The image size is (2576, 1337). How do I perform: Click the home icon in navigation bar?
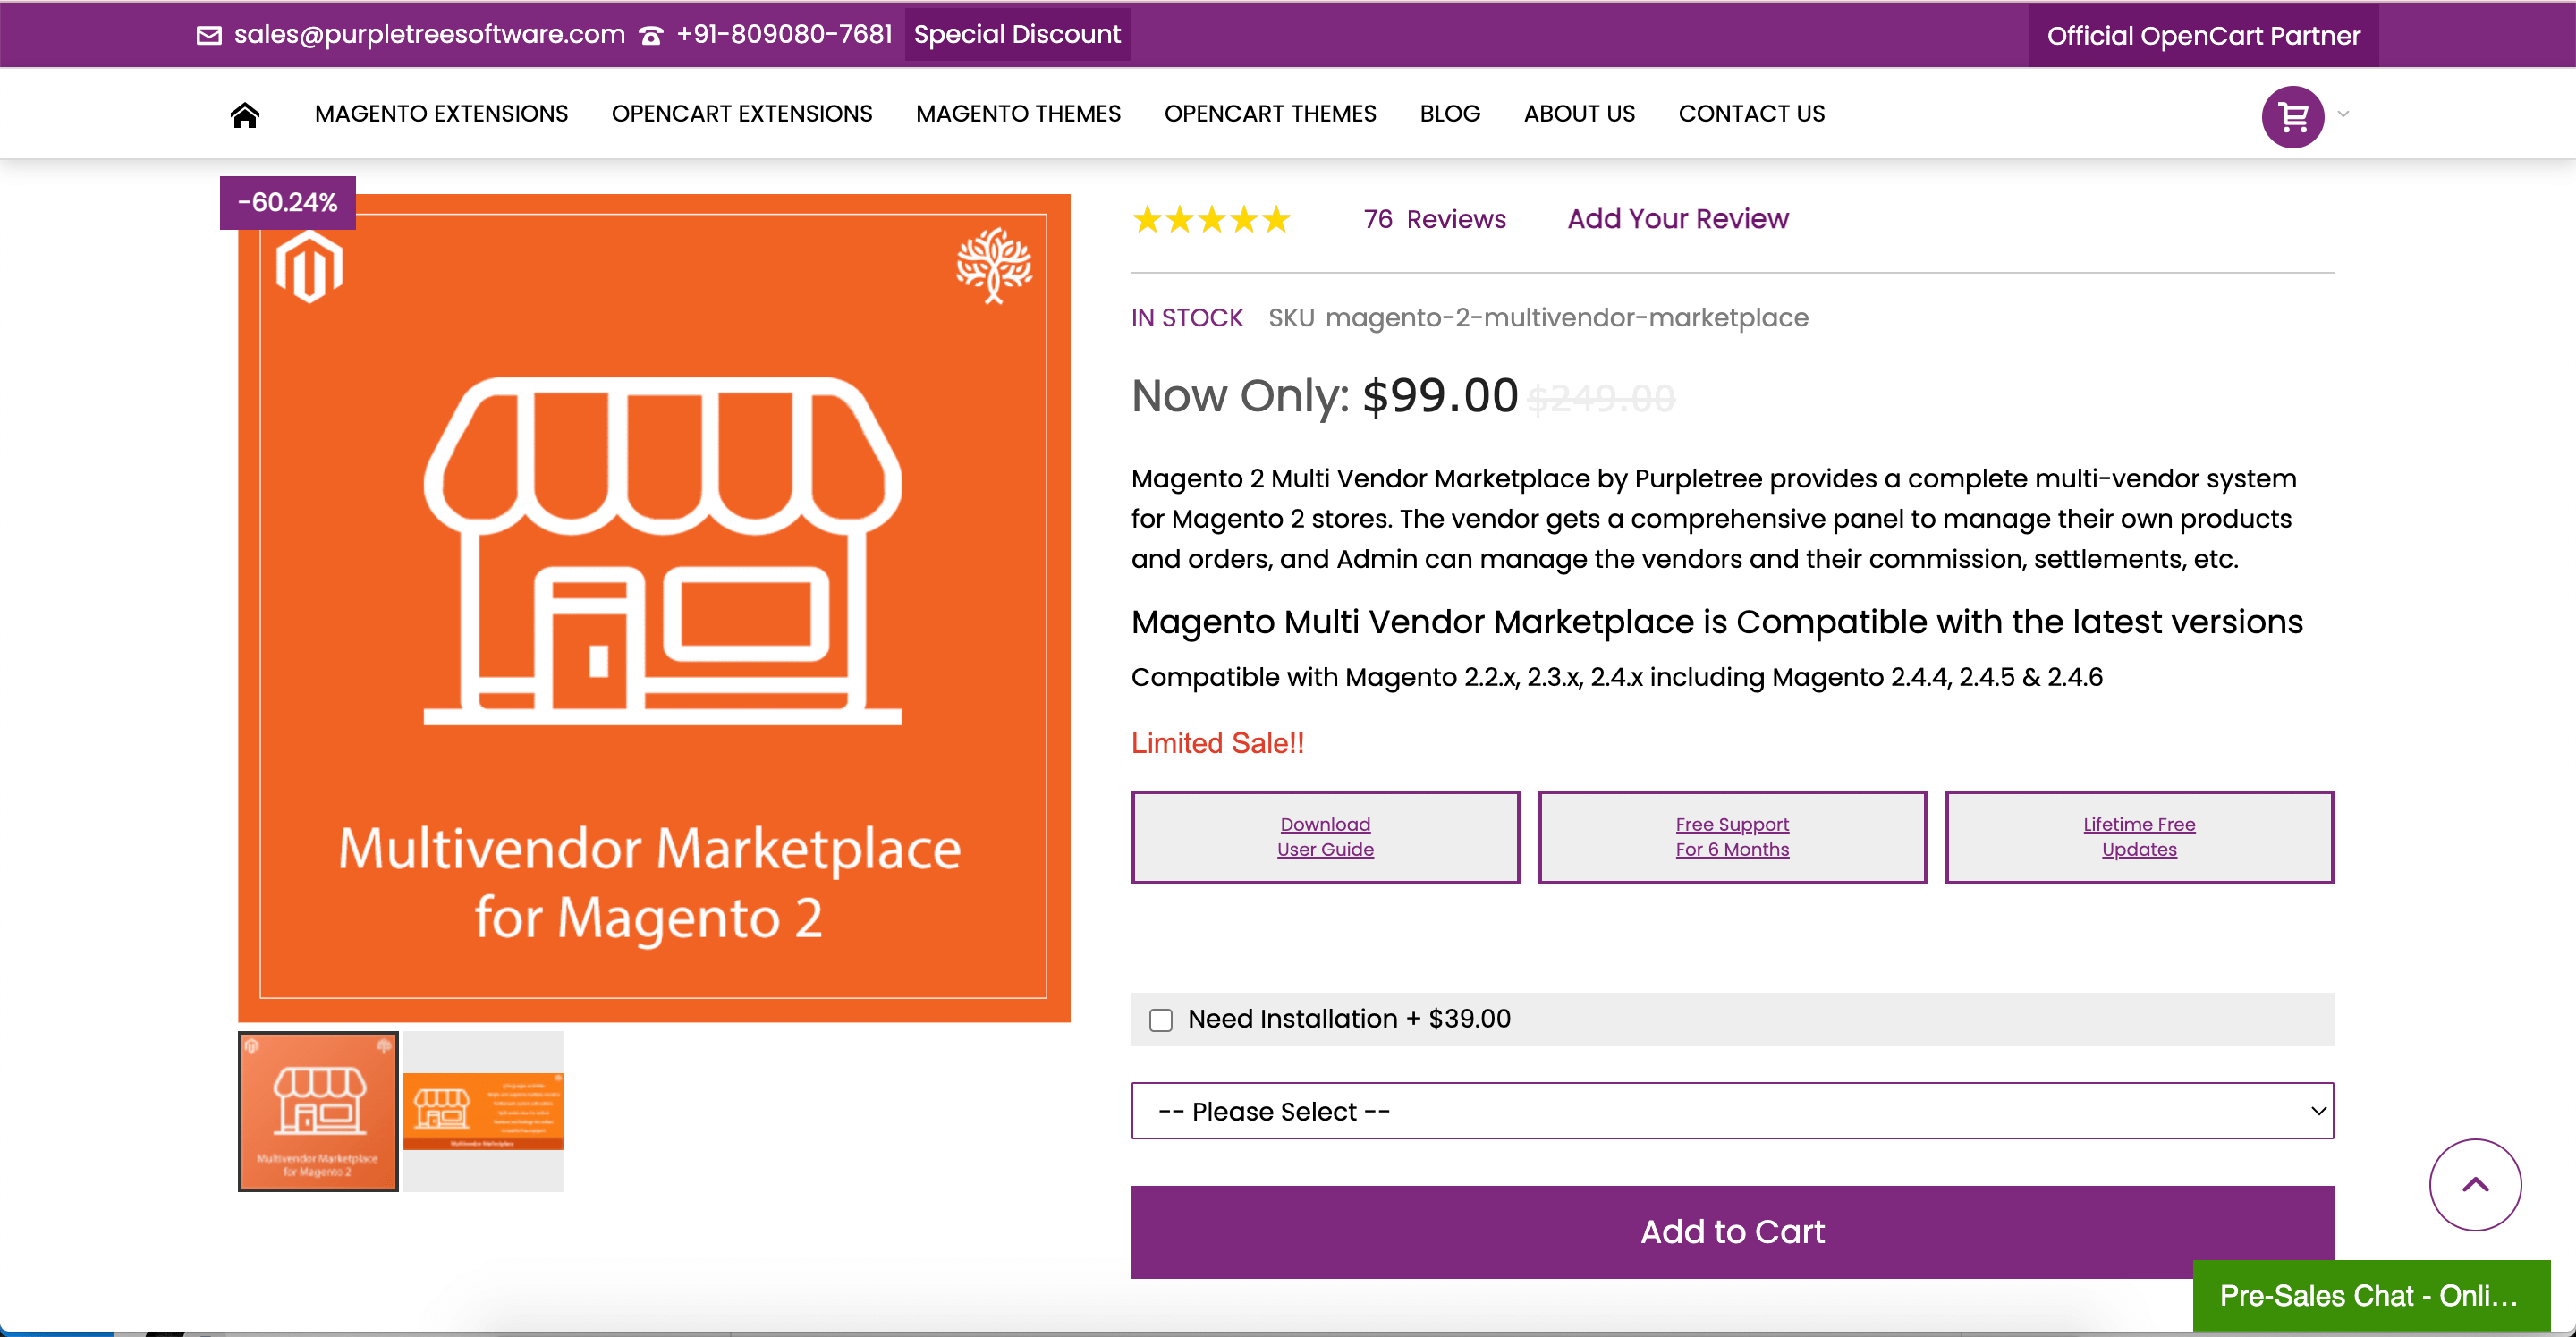pos(245,115)
